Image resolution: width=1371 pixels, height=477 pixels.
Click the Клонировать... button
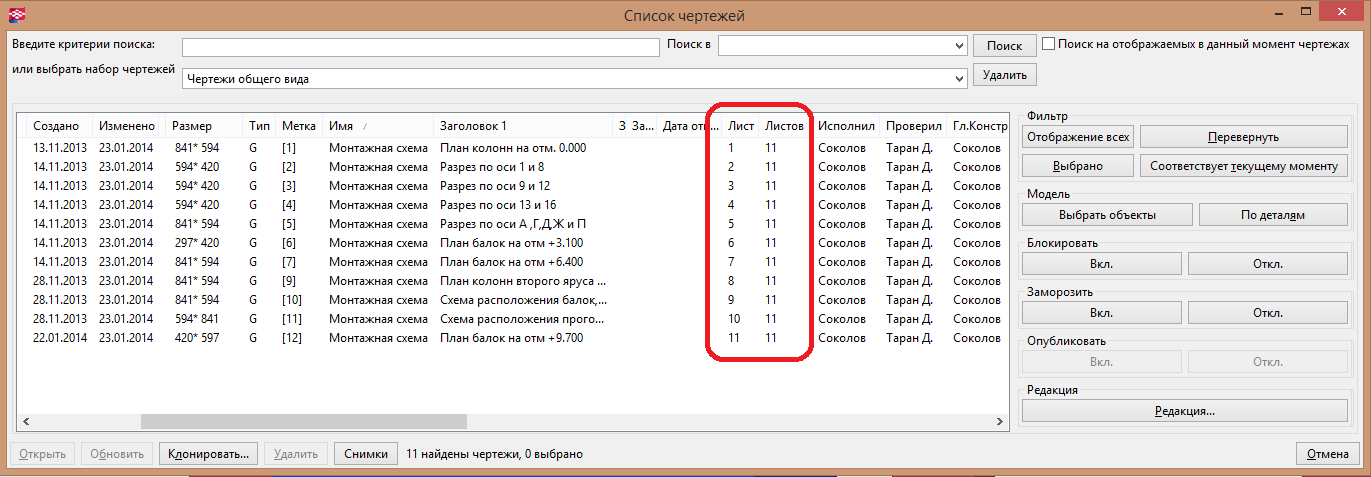click(209, 453)
